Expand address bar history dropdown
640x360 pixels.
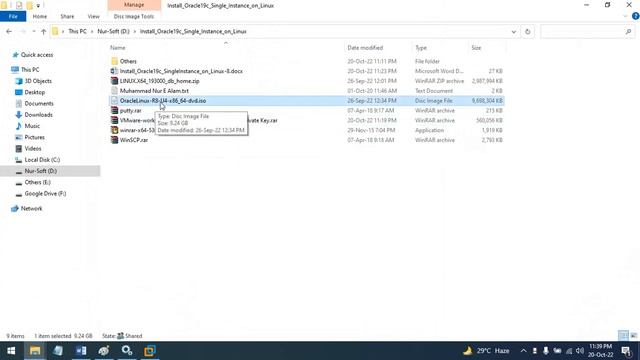click(x=513, y=31)
